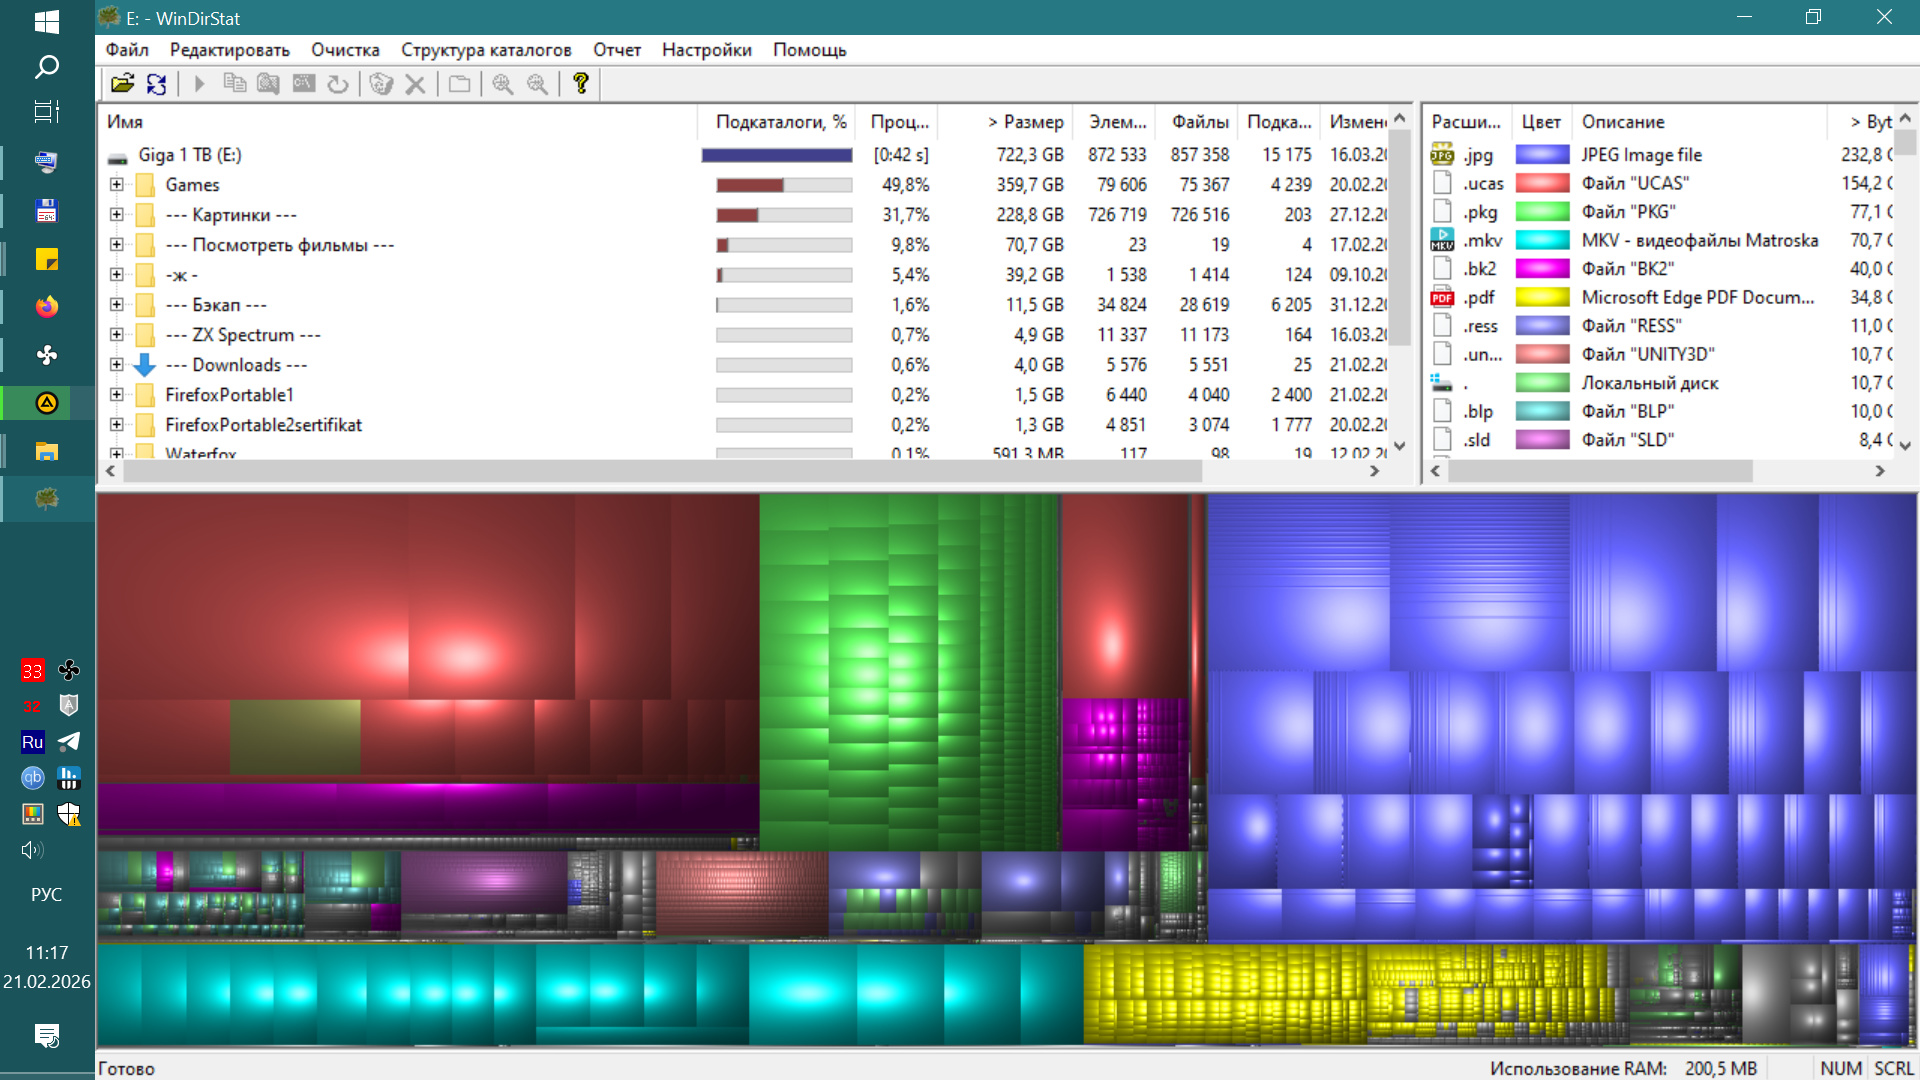Click the Open drive toolbar icon

(122, 84)
